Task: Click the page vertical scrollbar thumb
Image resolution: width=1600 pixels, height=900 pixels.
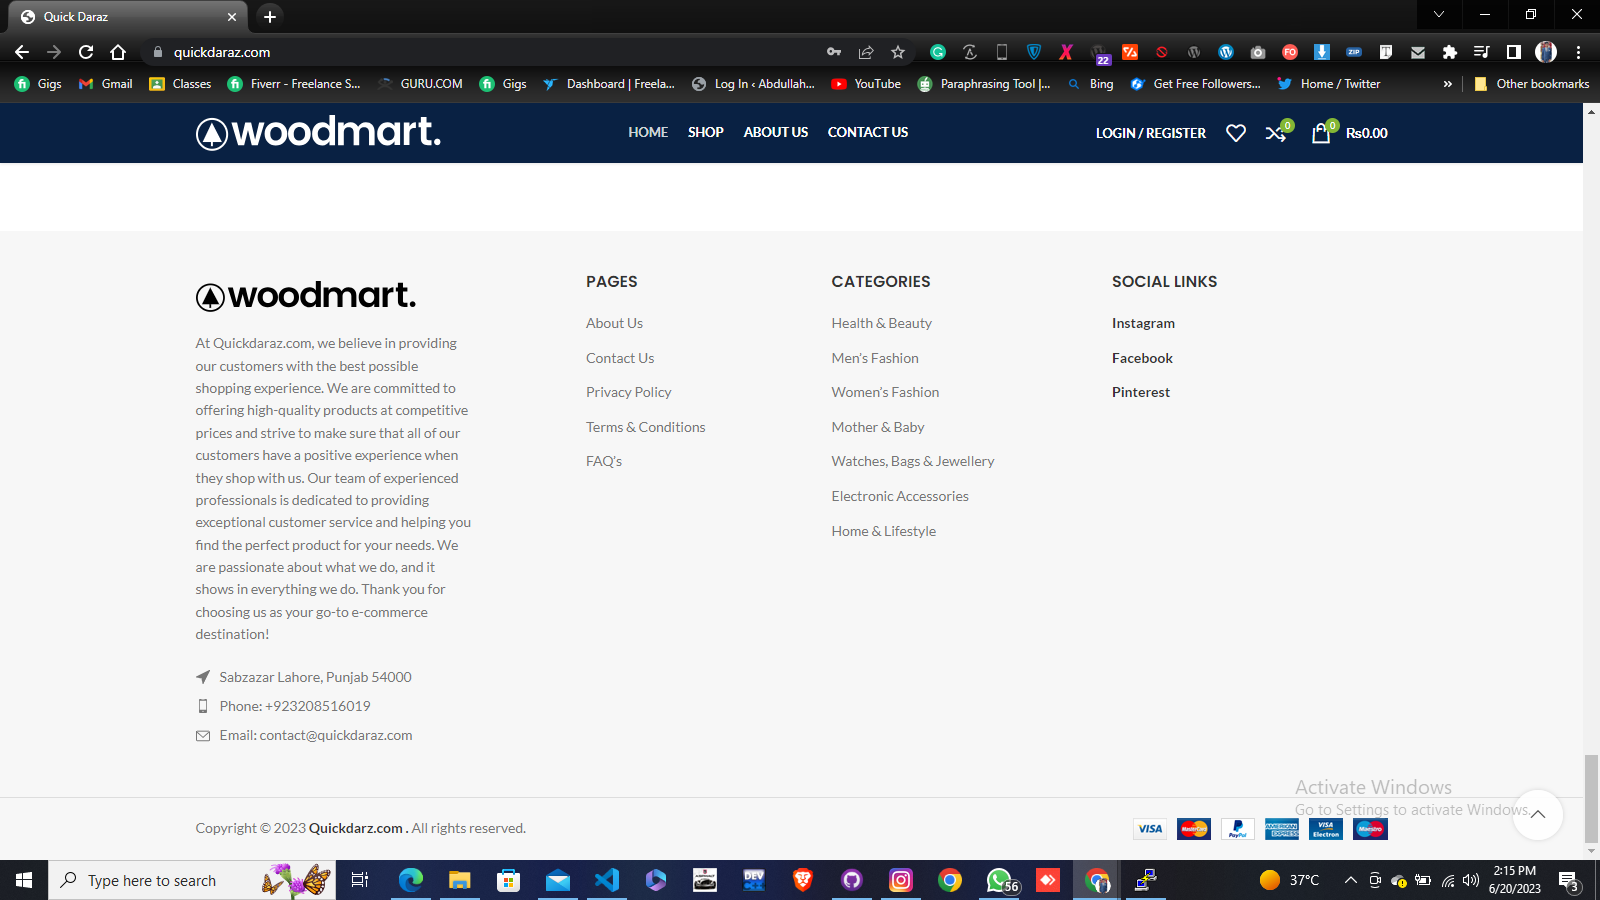Action: click(x=1591, y=799)
